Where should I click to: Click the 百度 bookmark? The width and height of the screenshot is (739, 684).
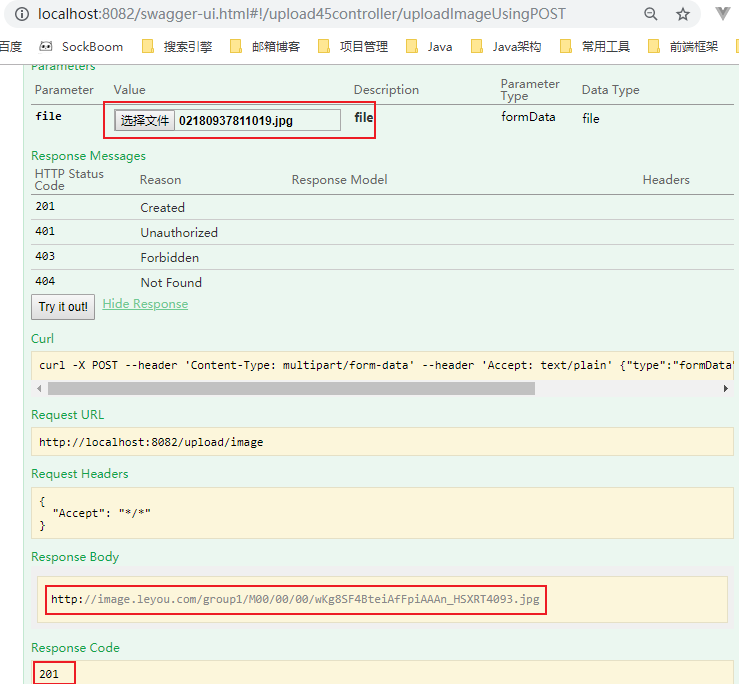click(10, 47)
